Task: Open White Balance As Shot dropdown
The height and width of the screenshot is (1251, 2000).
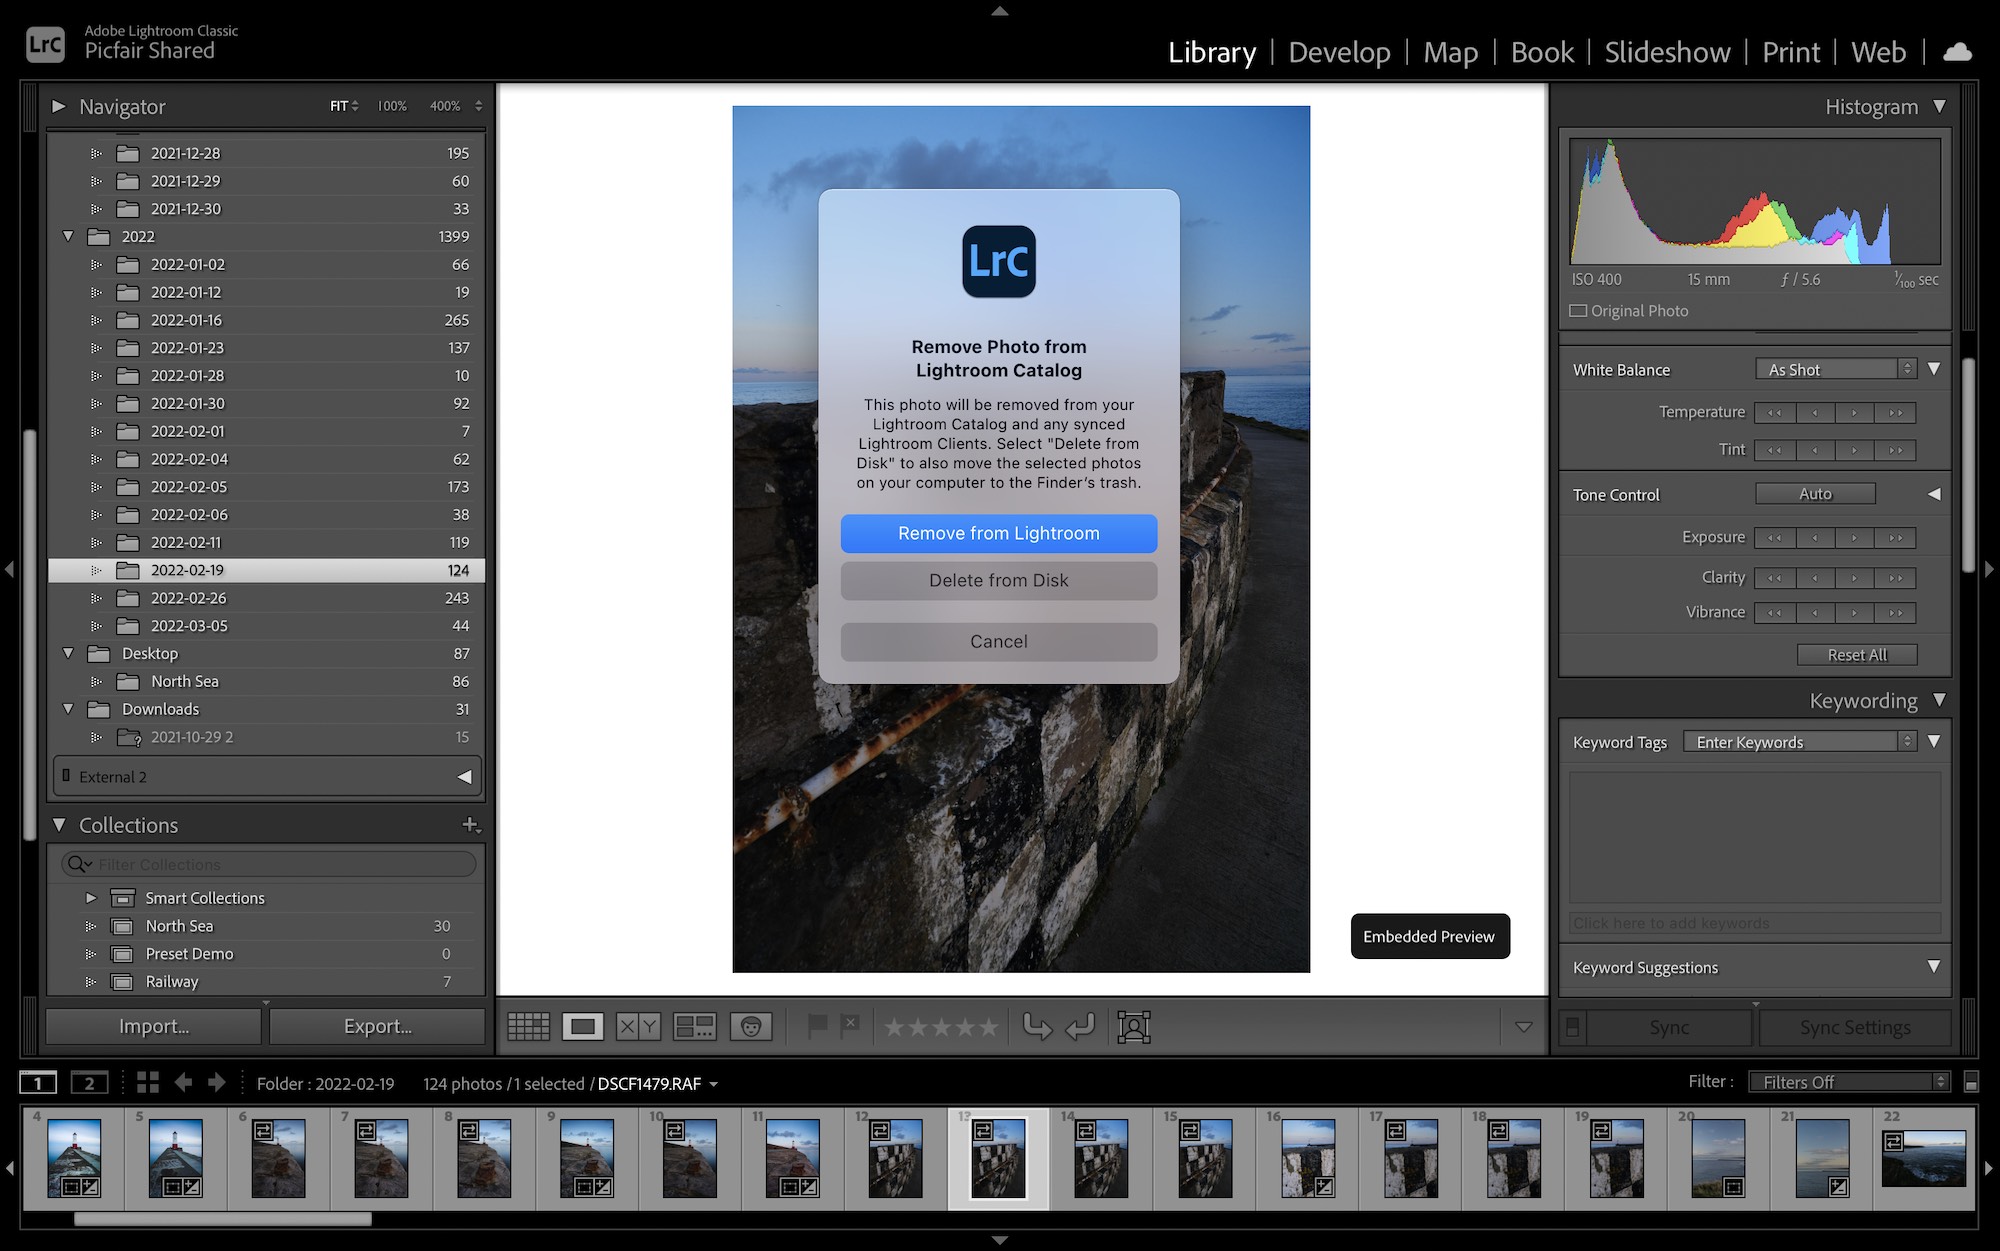Action: (x=1835, y=369)
